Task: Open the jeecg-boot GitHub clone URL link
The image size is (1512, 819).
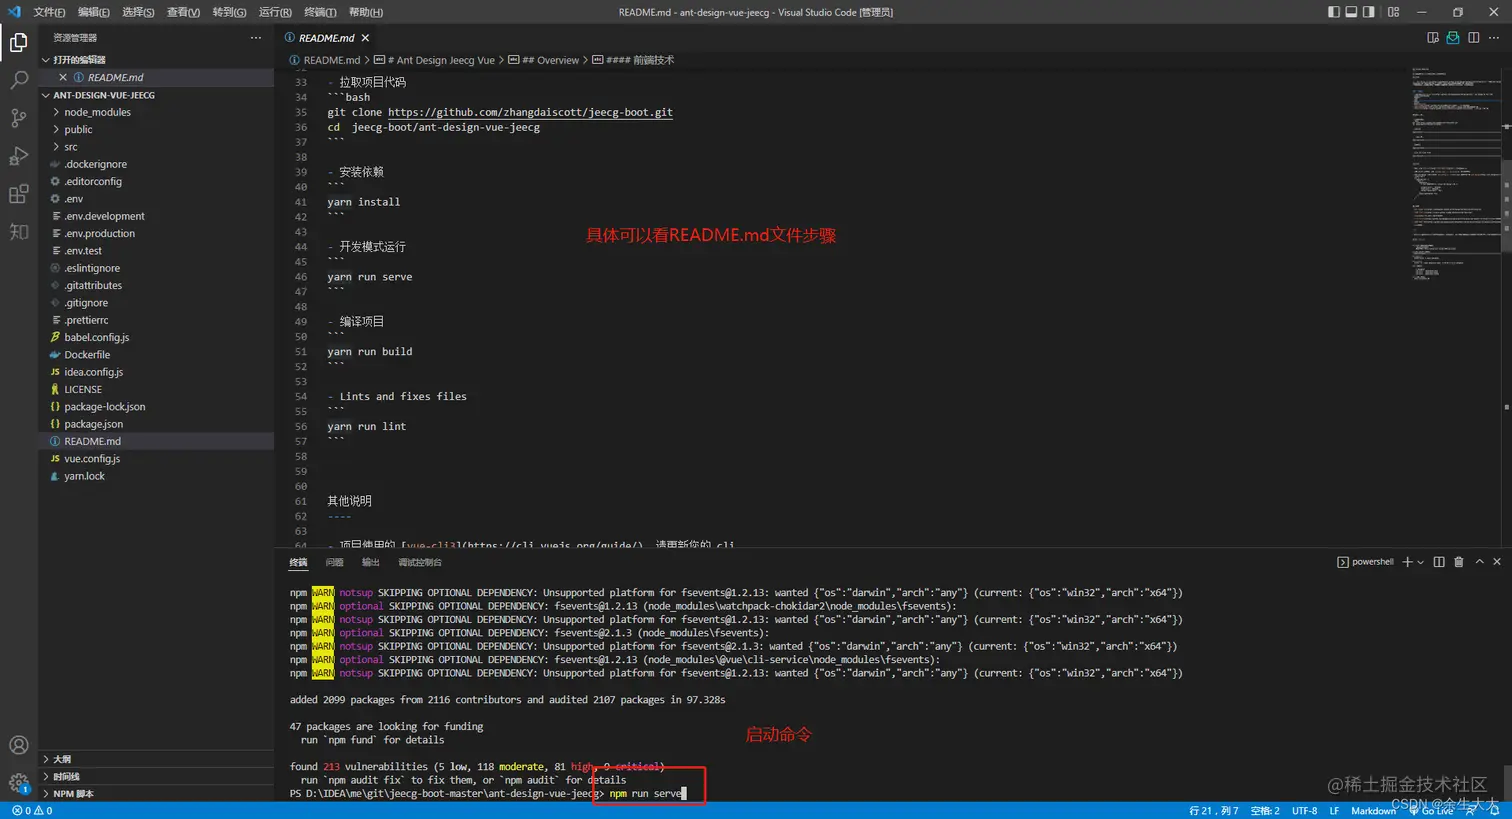Action: tap(530, 112)
